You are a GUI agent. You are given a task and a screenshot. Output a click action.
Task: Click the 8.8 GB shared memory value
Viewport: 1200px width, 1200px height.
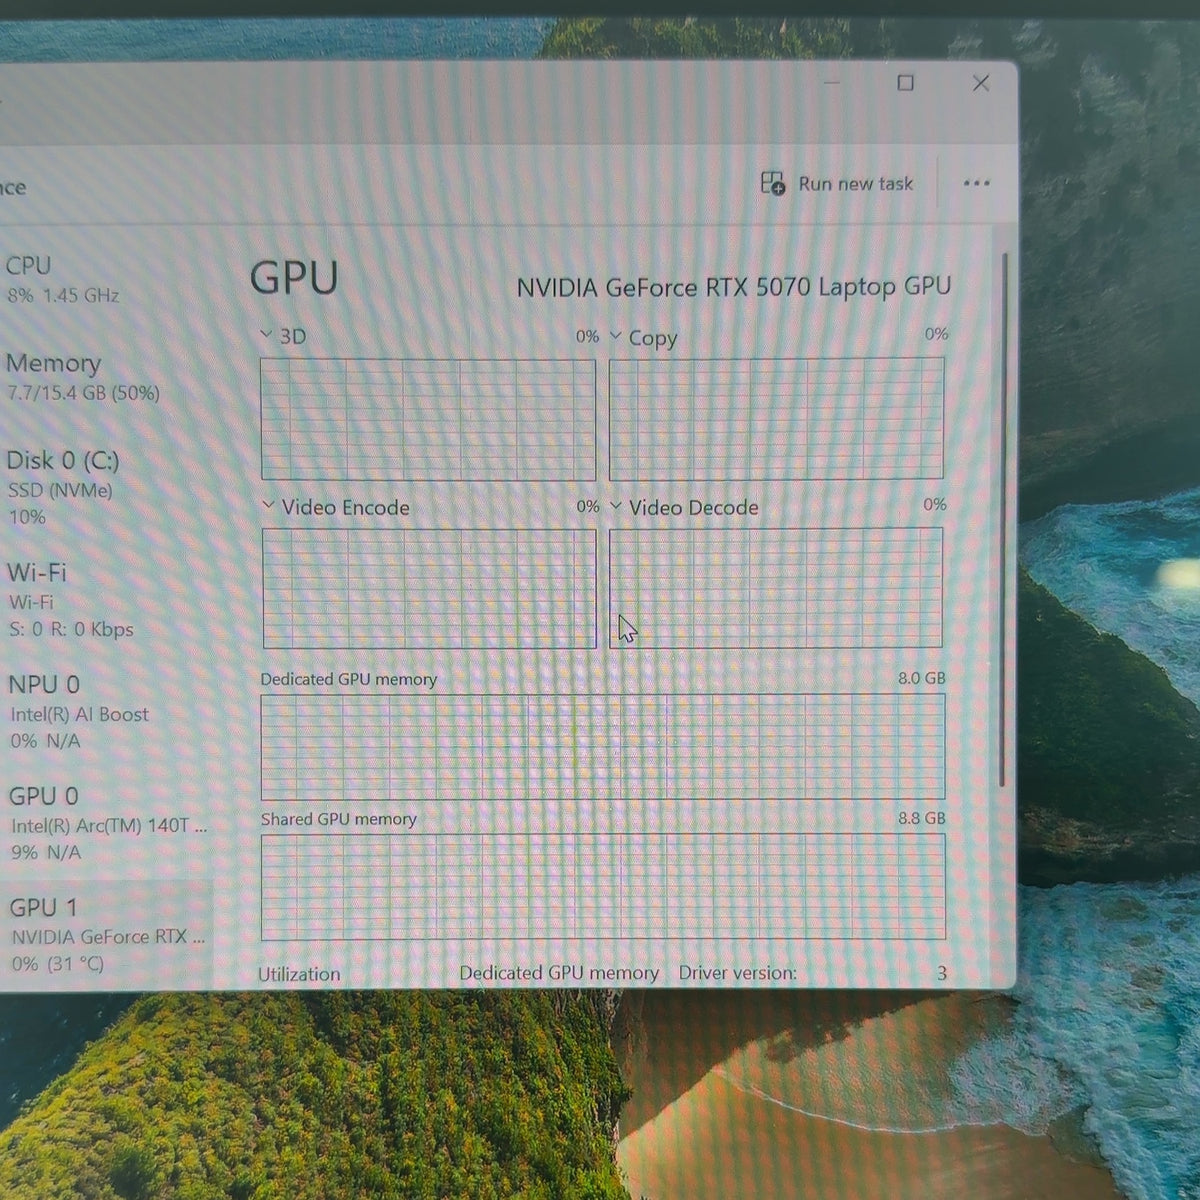pos(921,818)
